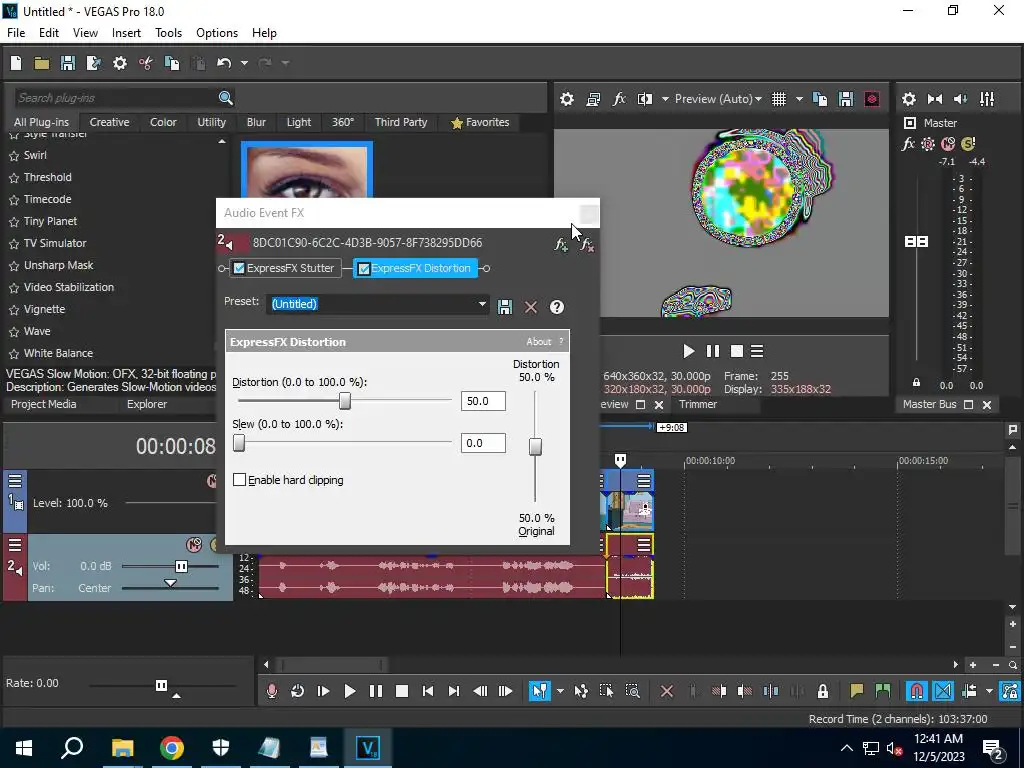Click the Zoom Edit Tool magnifier selection

click(x=632, y=691)
